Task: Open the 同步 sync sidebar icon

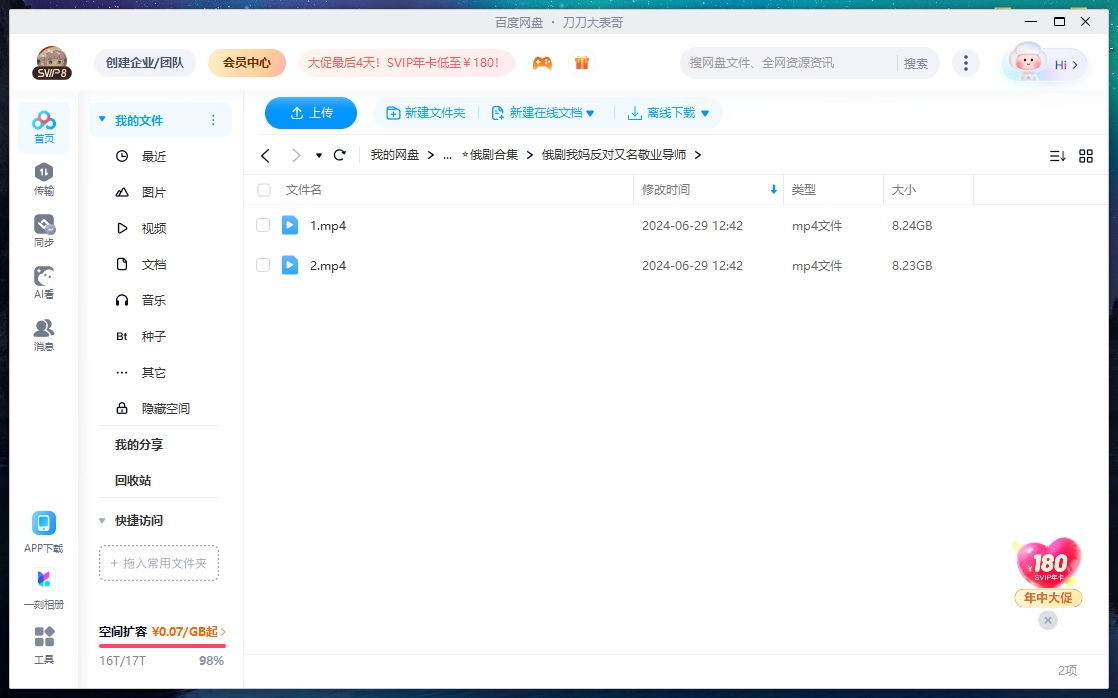Action: click(43, 231)
